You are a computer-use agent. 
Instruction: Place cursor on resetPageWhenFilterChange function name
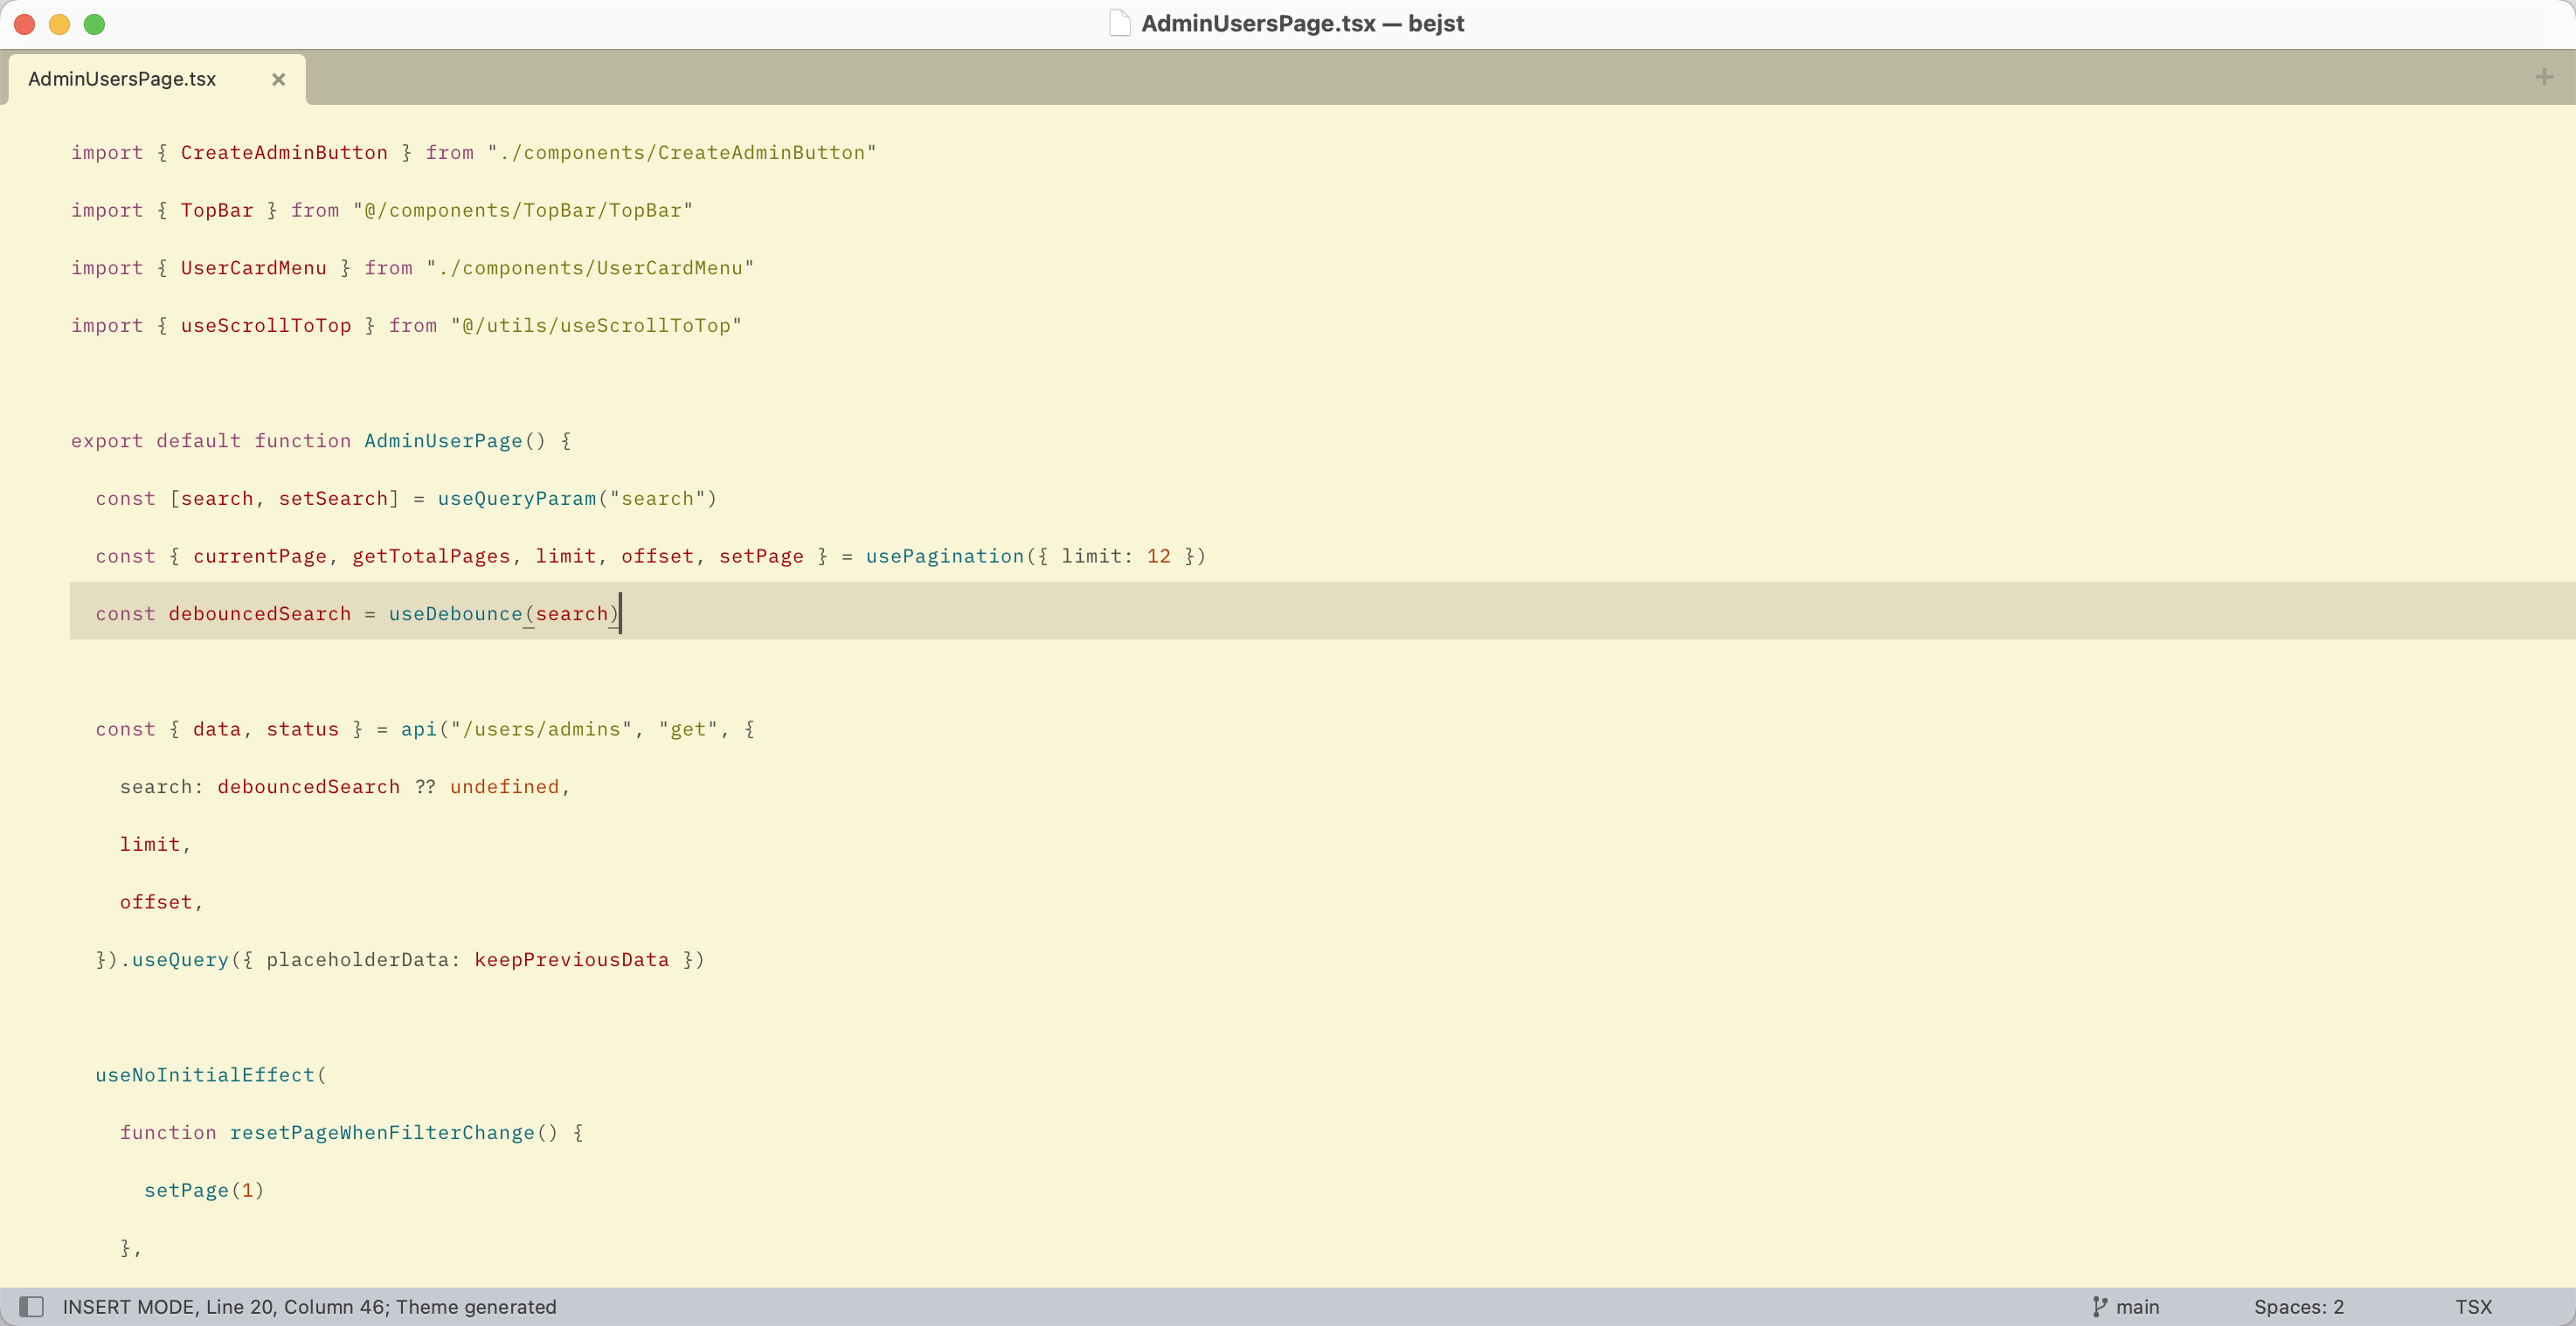[382, 1132]
